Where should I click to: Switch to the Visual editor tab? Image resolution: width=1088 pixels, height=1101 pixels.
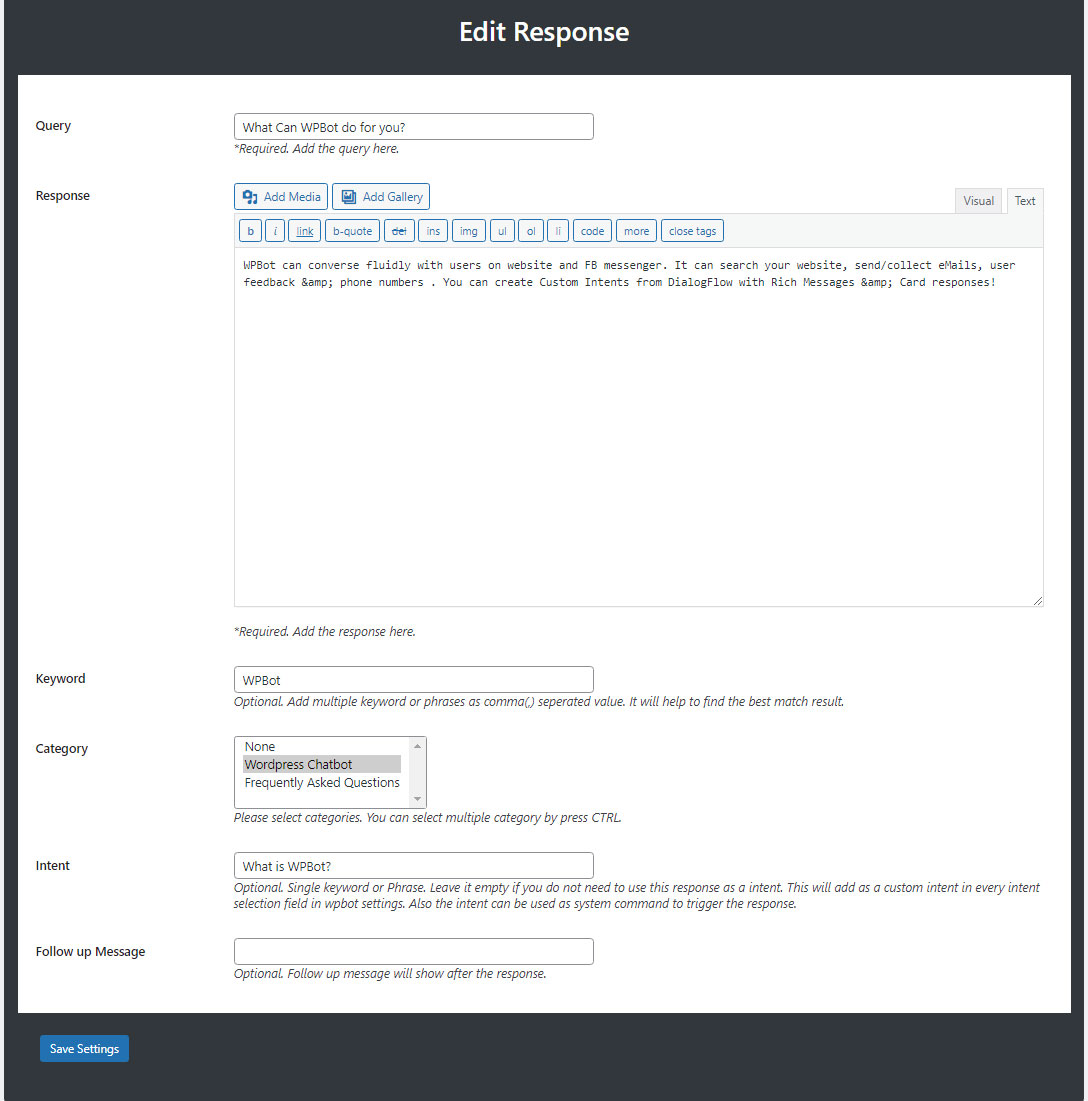pyautogui.click(x=978, y=201)
